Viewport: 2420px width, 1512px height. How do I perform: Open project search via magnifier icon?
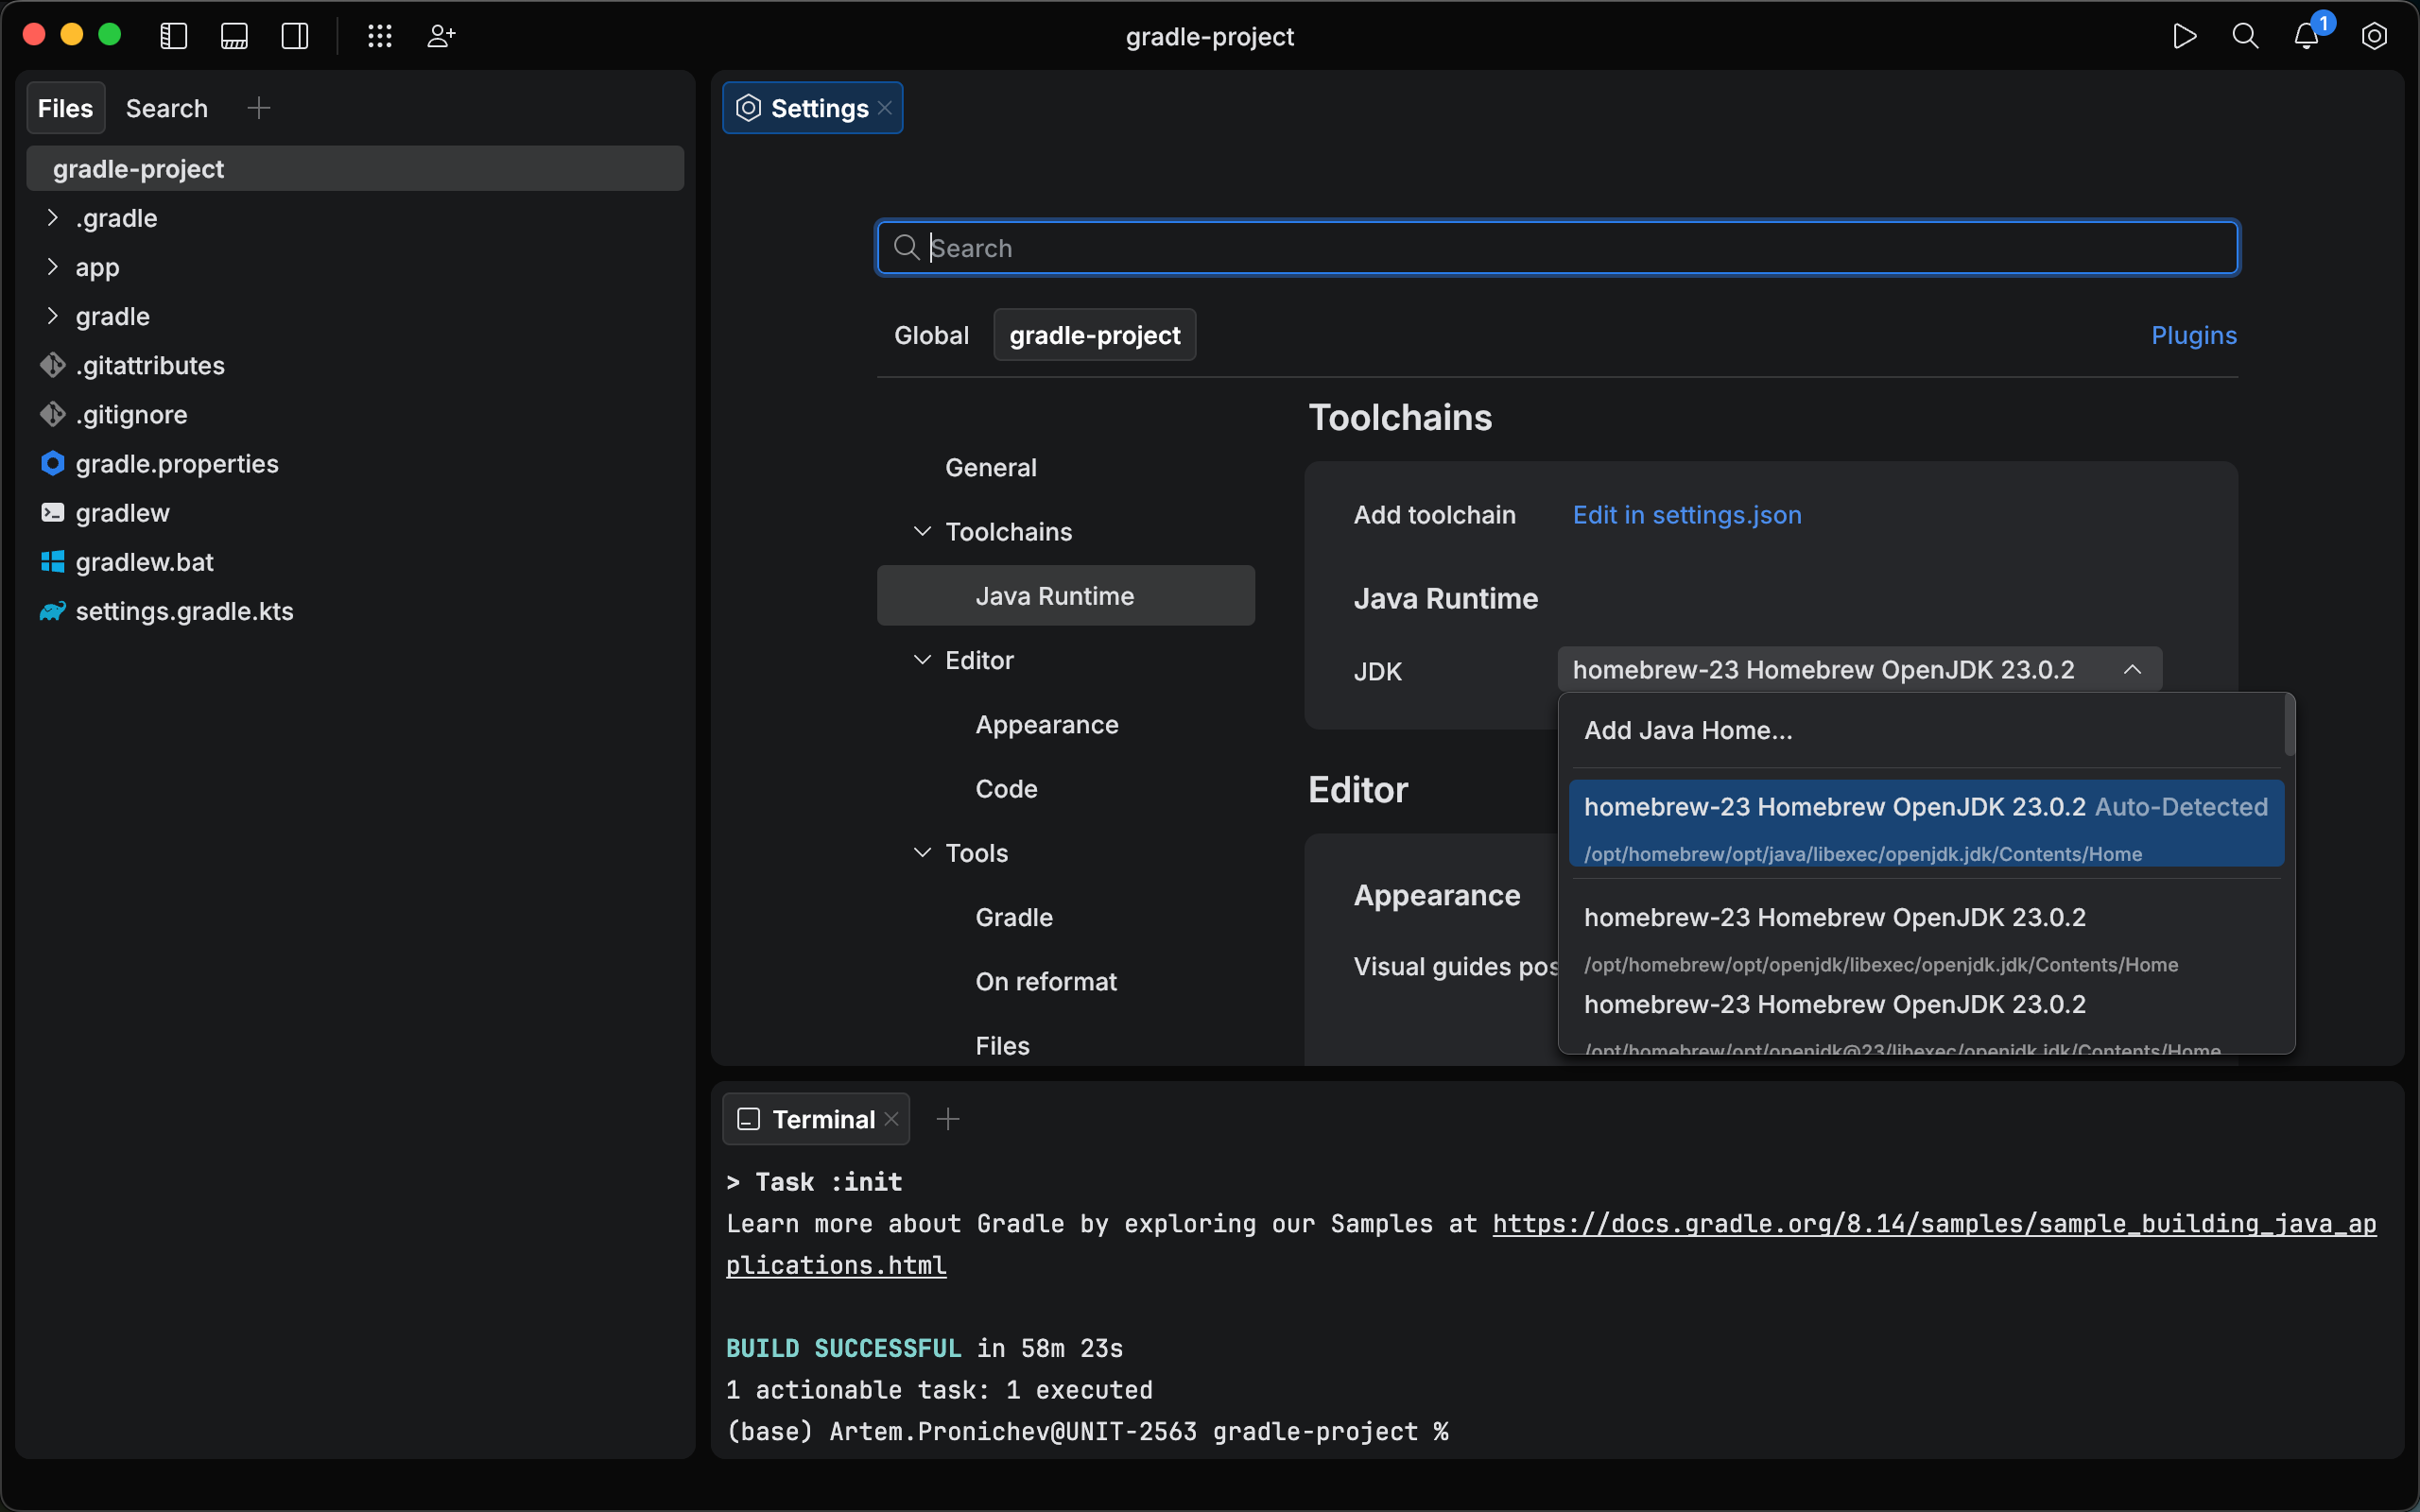(x=2246, y=36)
